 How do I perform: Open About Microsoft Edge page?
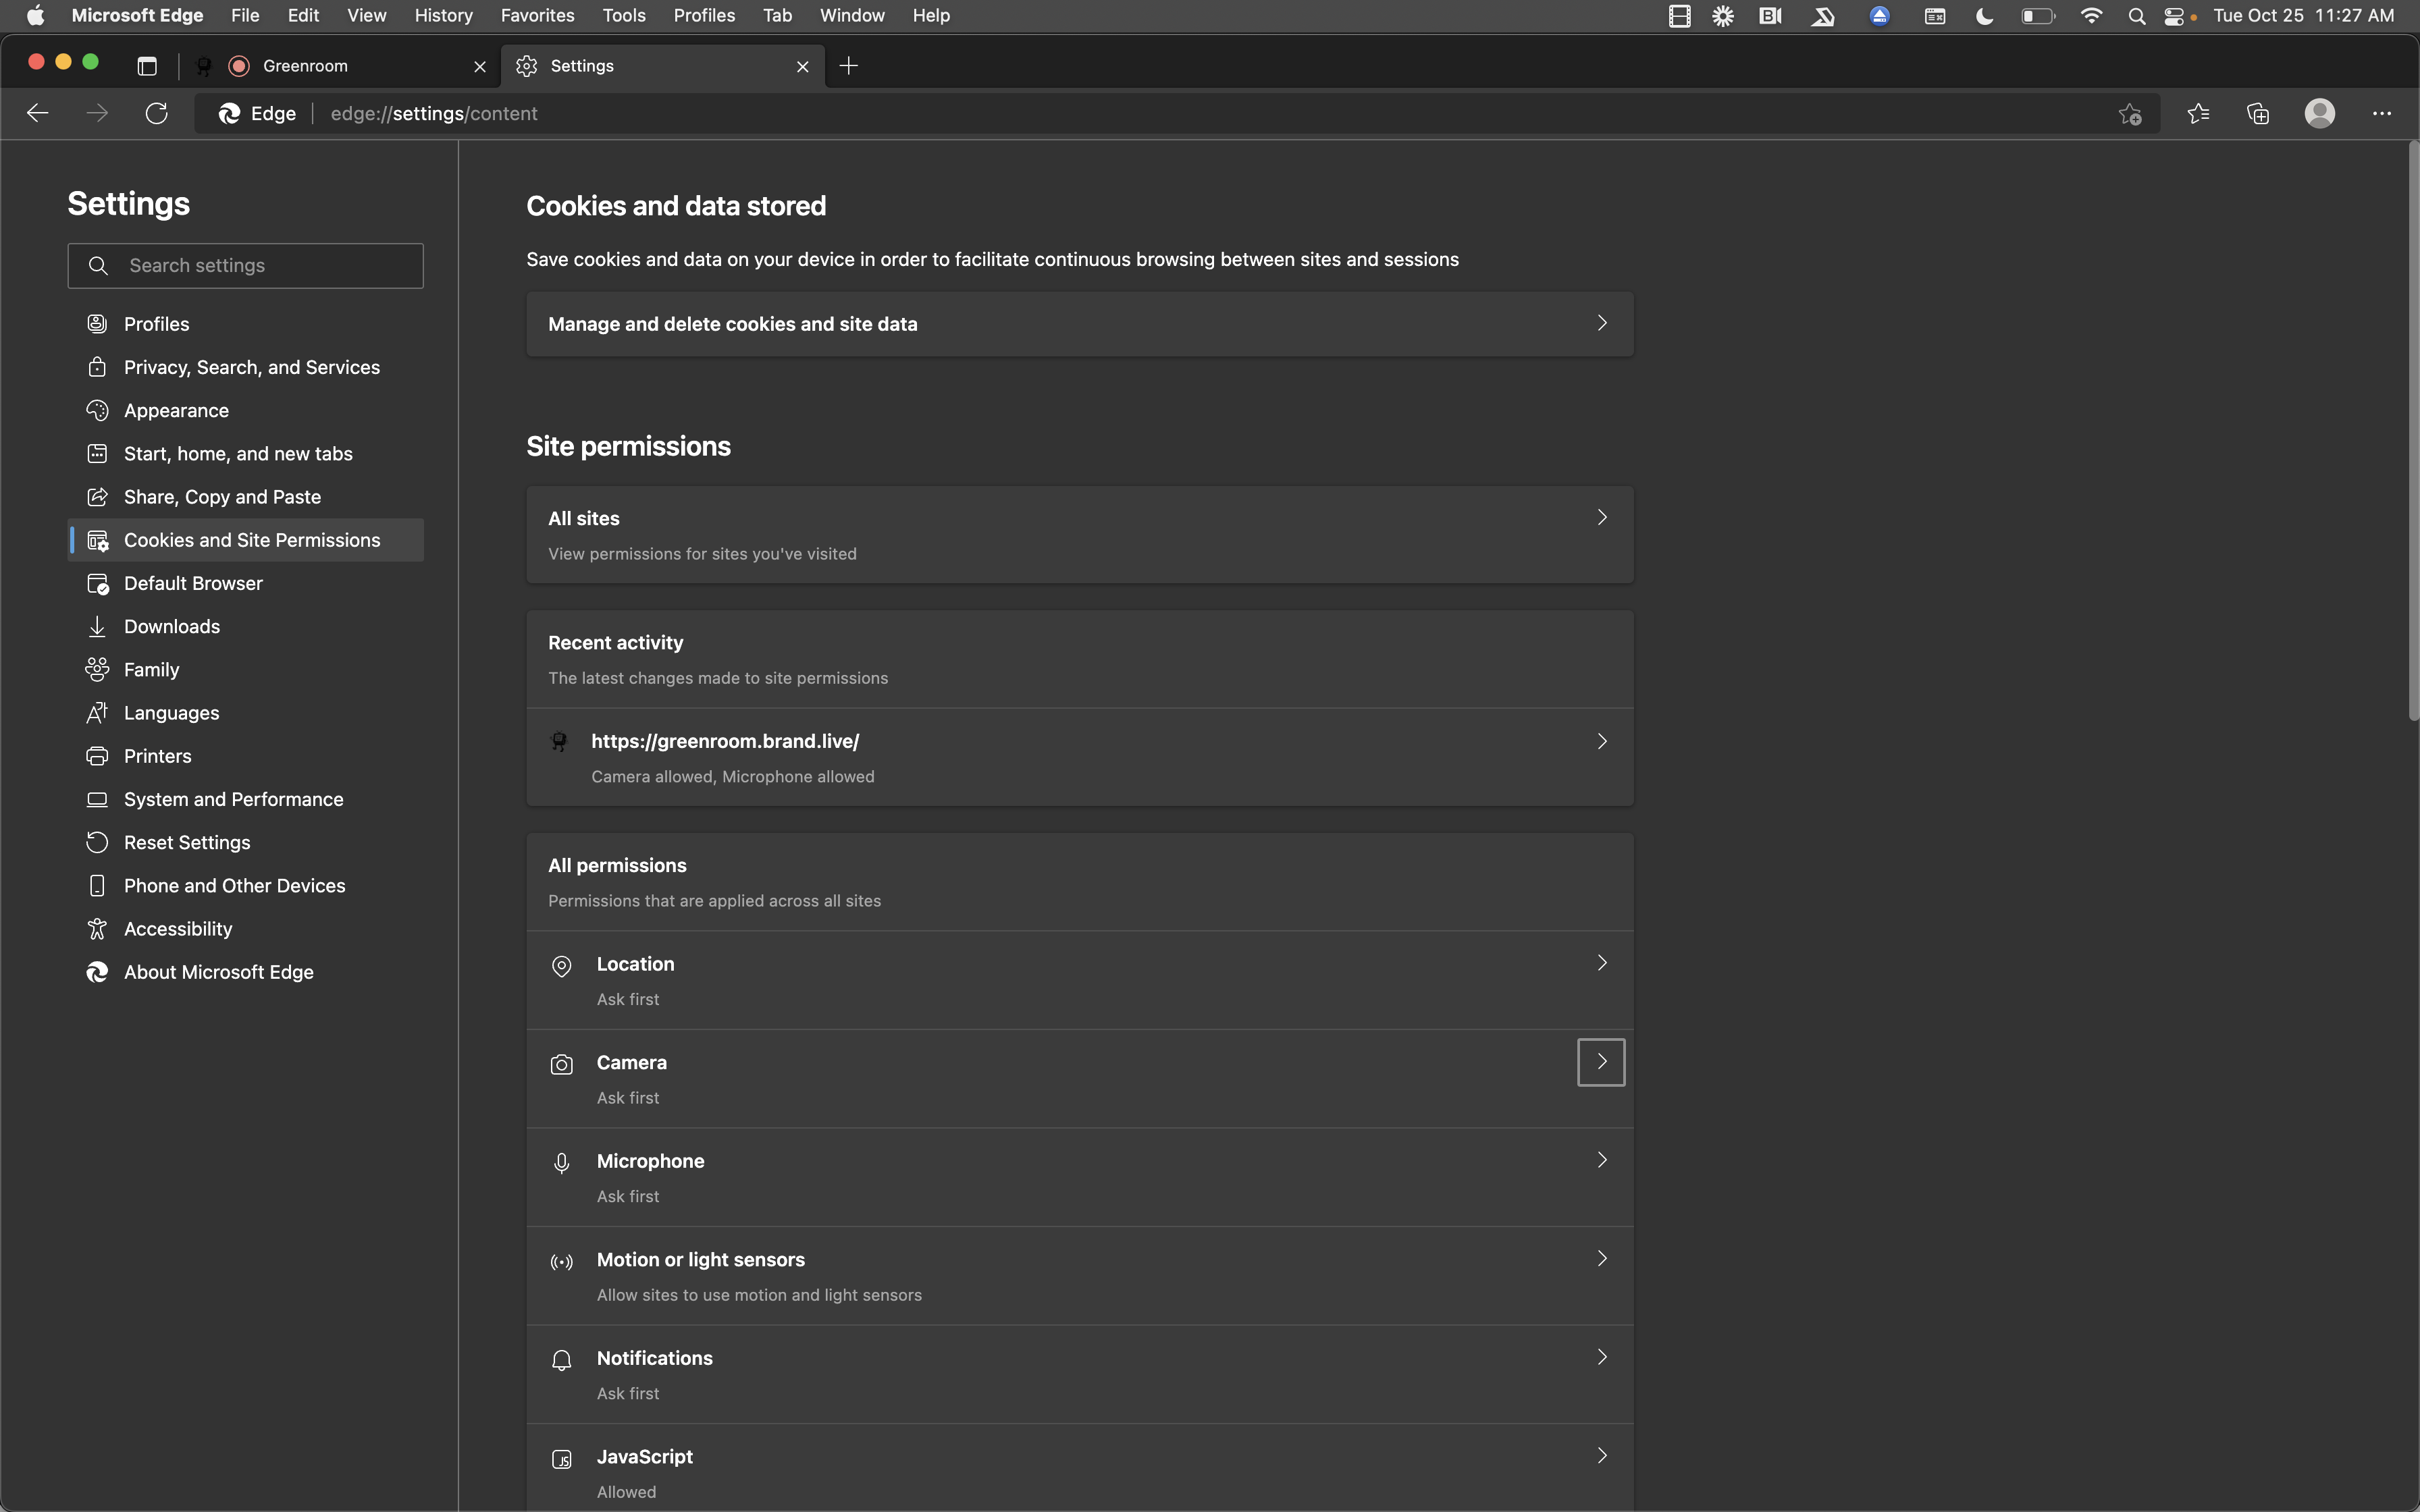(246, 972)
